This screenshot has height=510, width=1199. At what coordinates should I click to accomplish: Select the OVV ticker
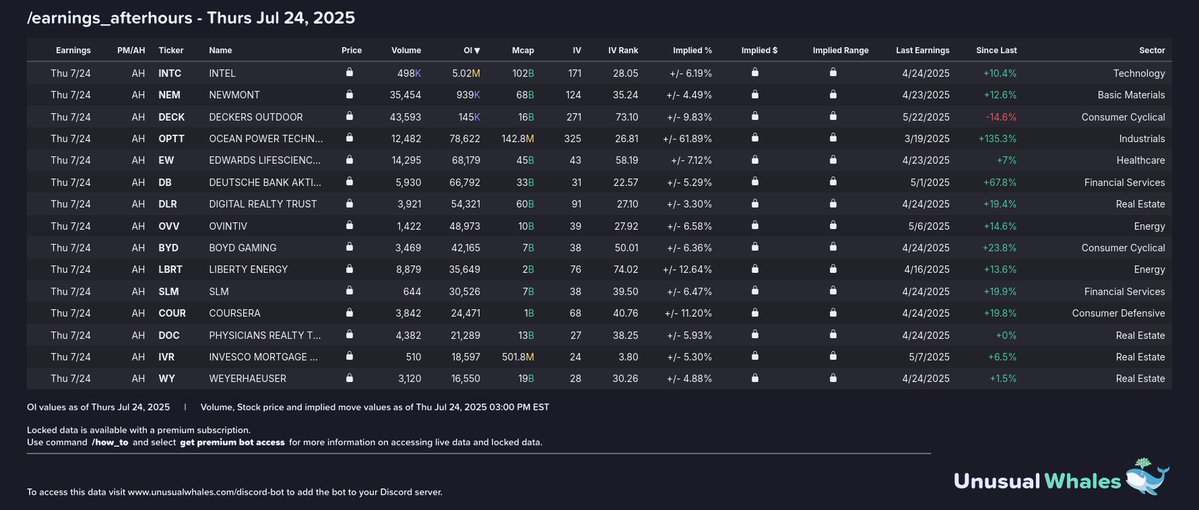click(169, 226)
